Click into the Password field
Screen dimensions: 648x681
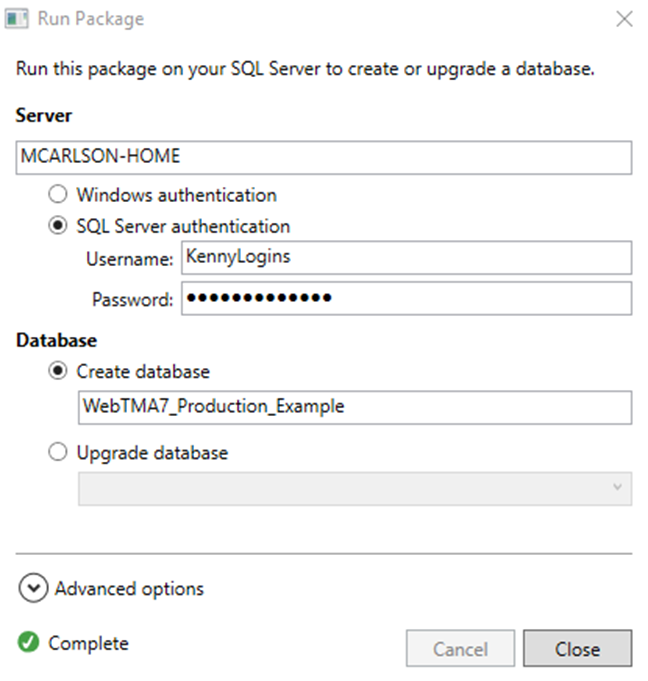point(406,298)
